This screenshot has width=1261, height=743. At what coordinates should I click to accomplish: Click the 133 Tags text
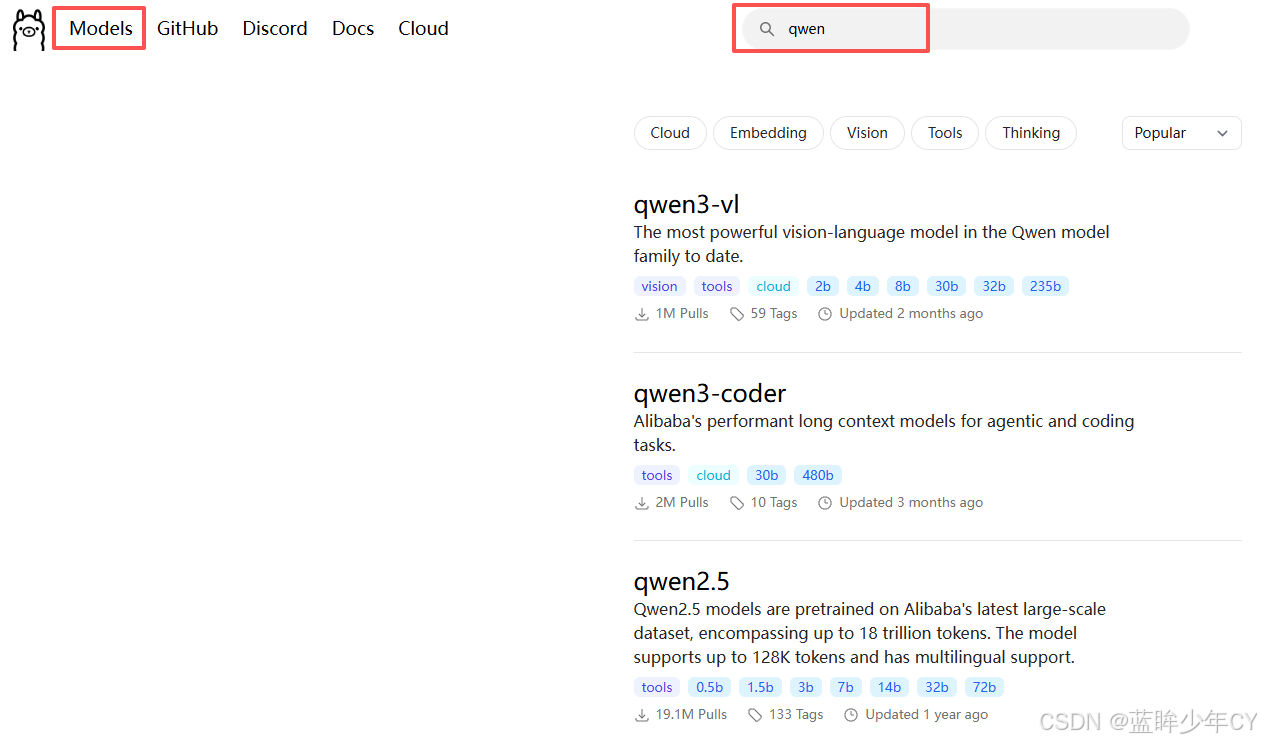[x=796, y=715]
